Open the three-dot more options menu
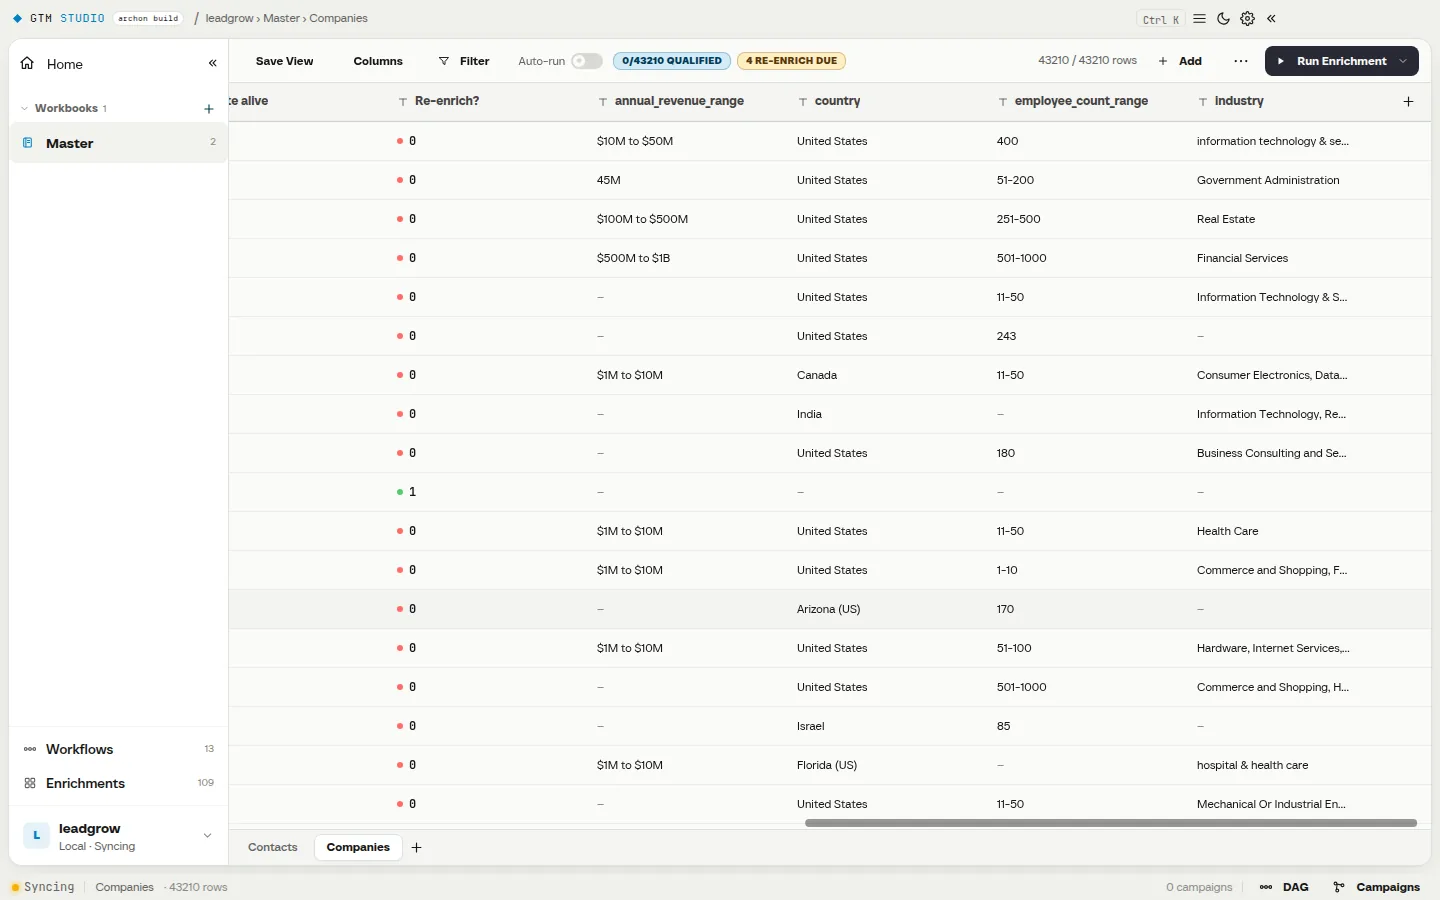The height and width of the screenshot is (900, 1440). point(1241,61)
